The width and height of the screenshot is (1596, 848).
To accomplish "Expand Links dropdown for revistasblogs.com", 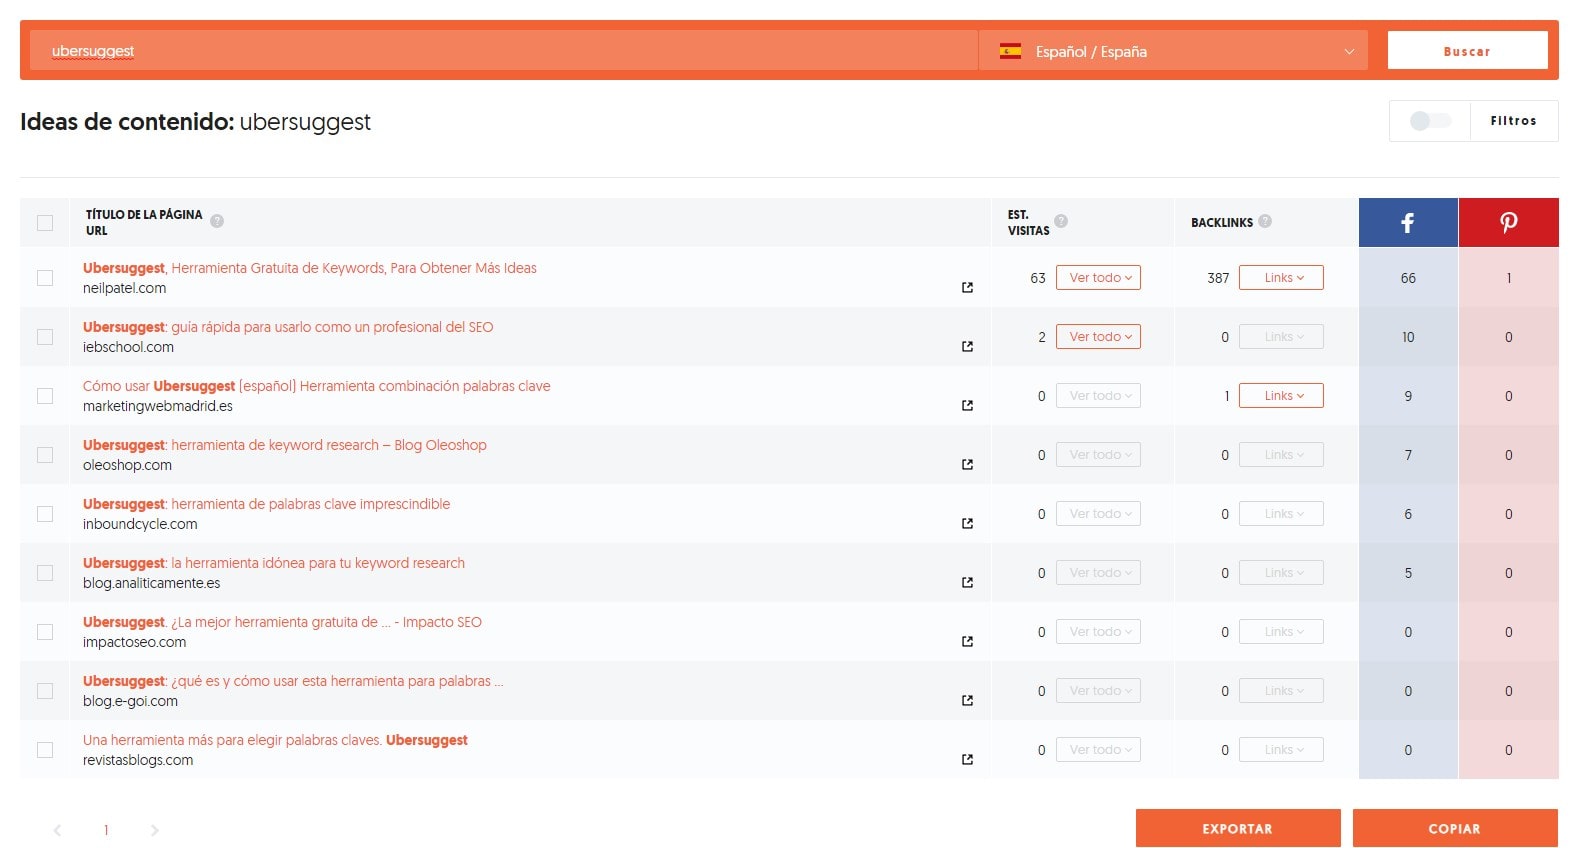I will coord(1281,750).
